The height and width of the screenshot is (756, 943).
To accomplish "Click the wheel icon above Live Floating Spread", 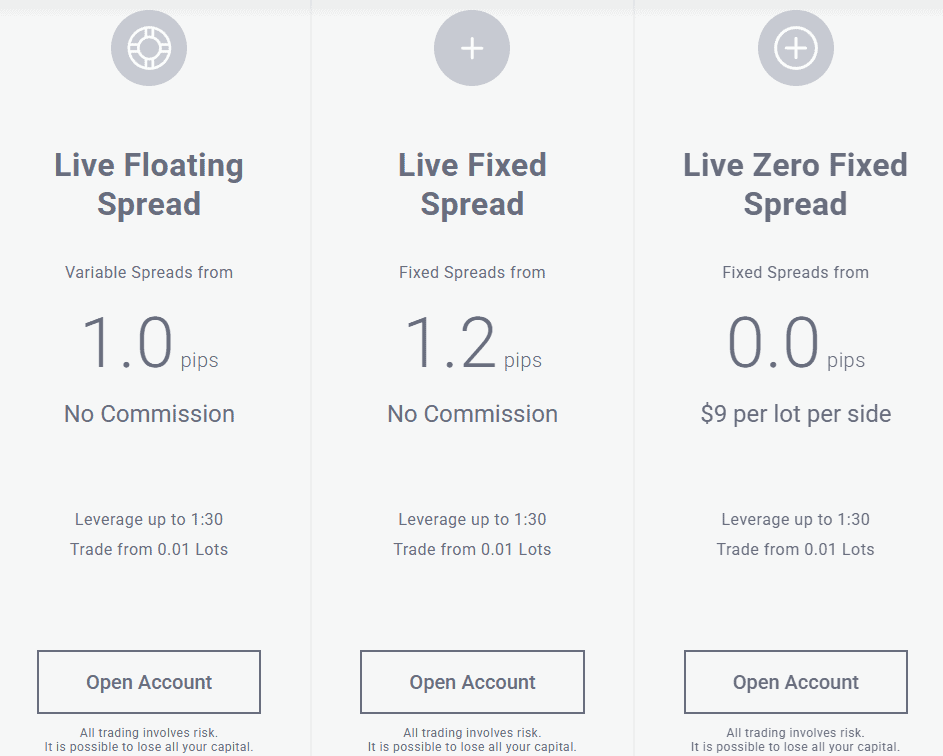I will [x=148, y=47].
